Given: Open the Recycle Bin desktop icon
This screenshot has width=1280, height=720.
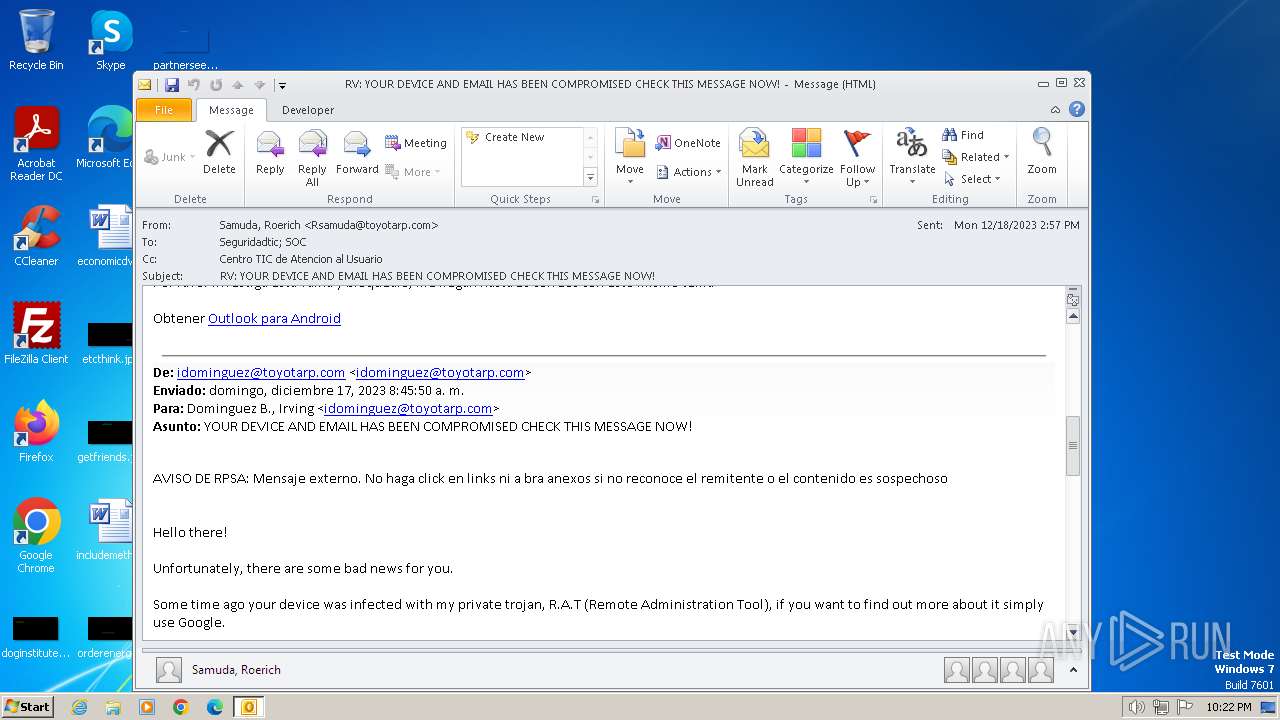Looking at the screenshot, I should pos(36,40).
